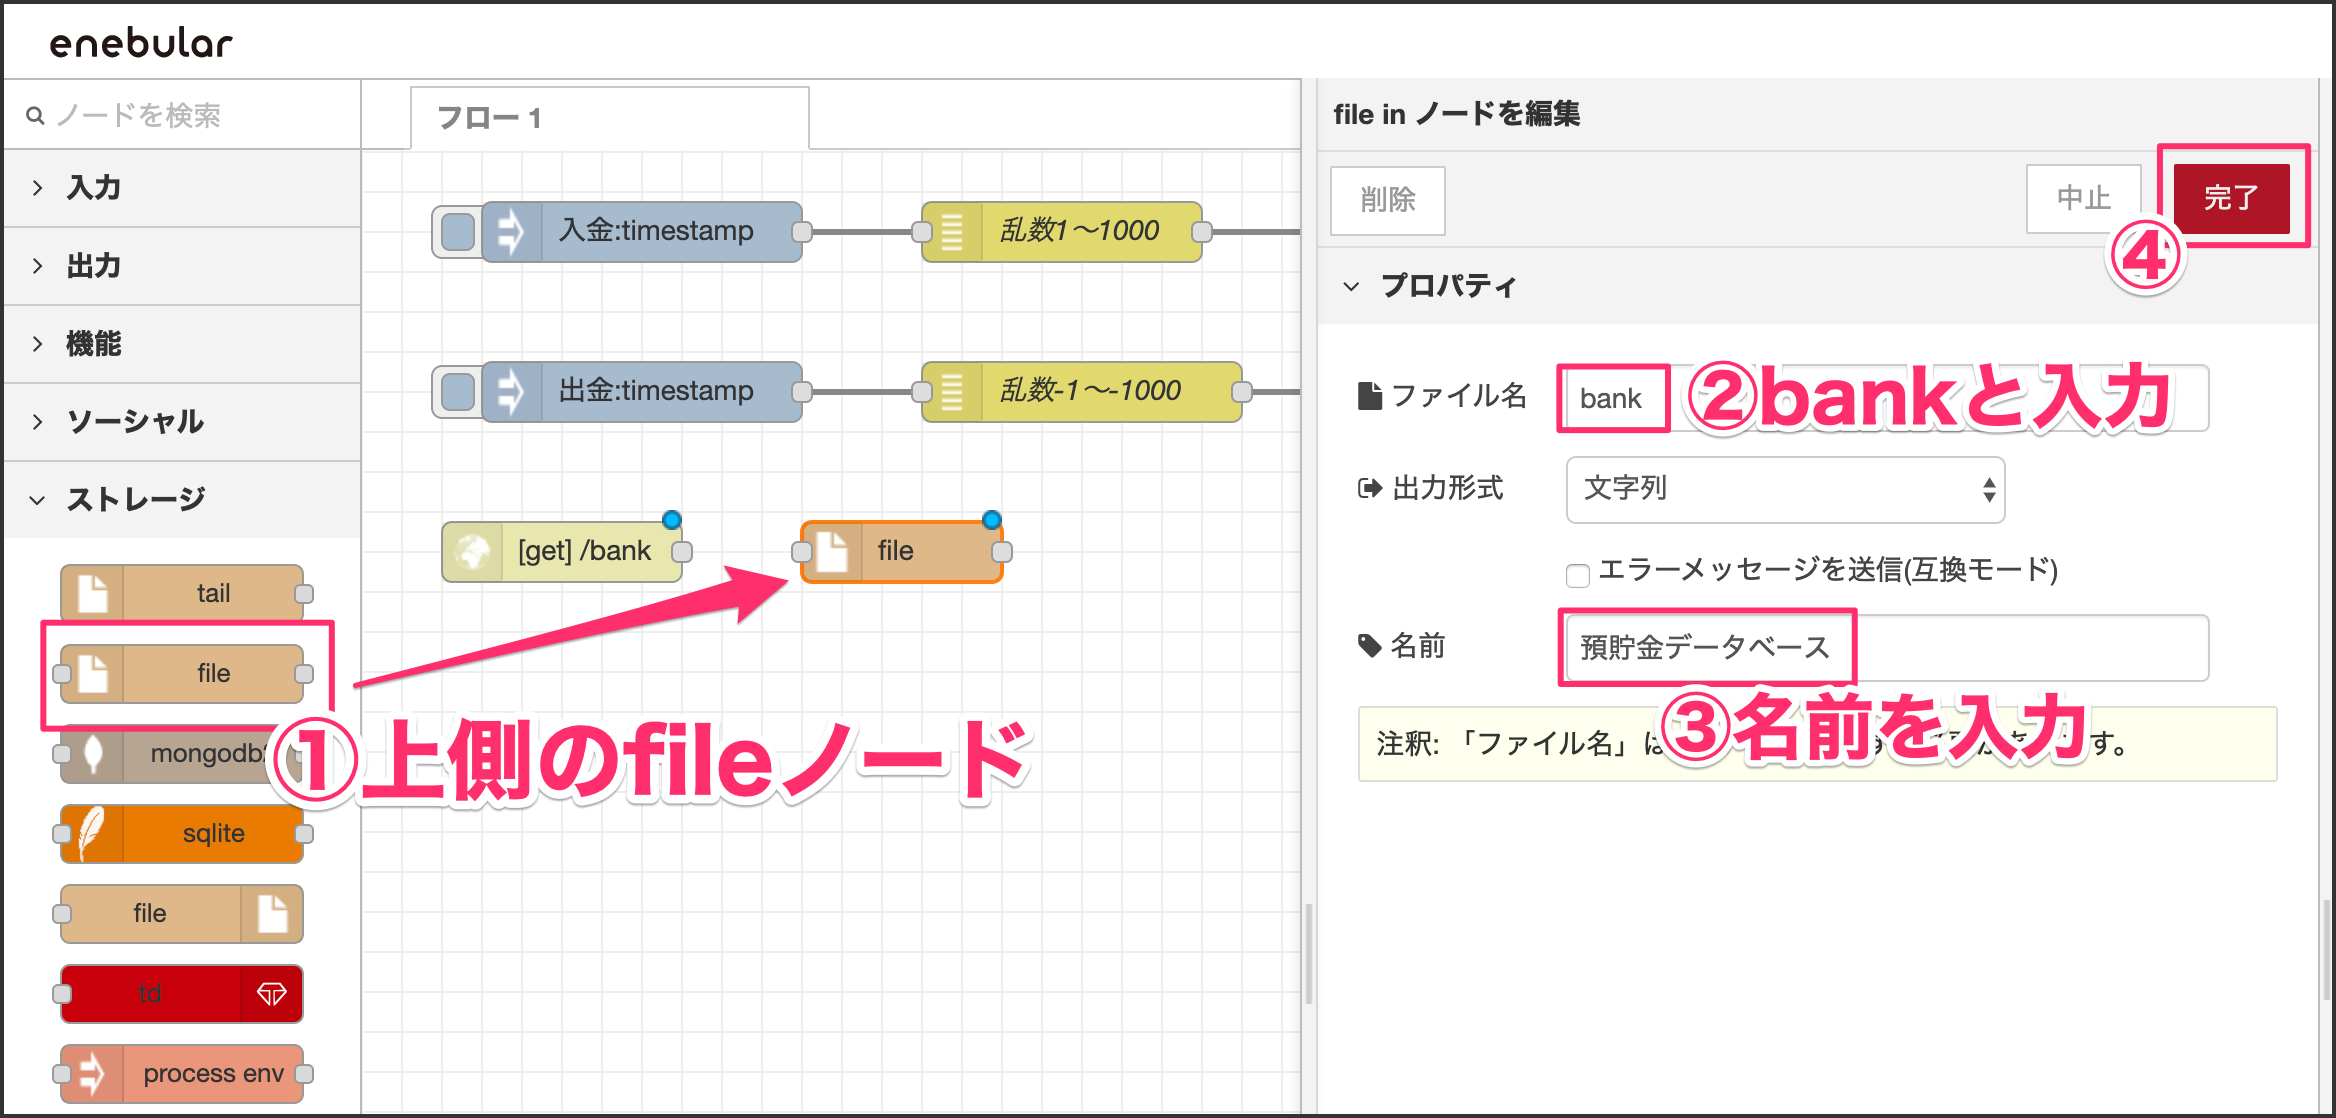Click the canvas vertical scrollbar
2336x1118 pixels.
click(1308, 953)
